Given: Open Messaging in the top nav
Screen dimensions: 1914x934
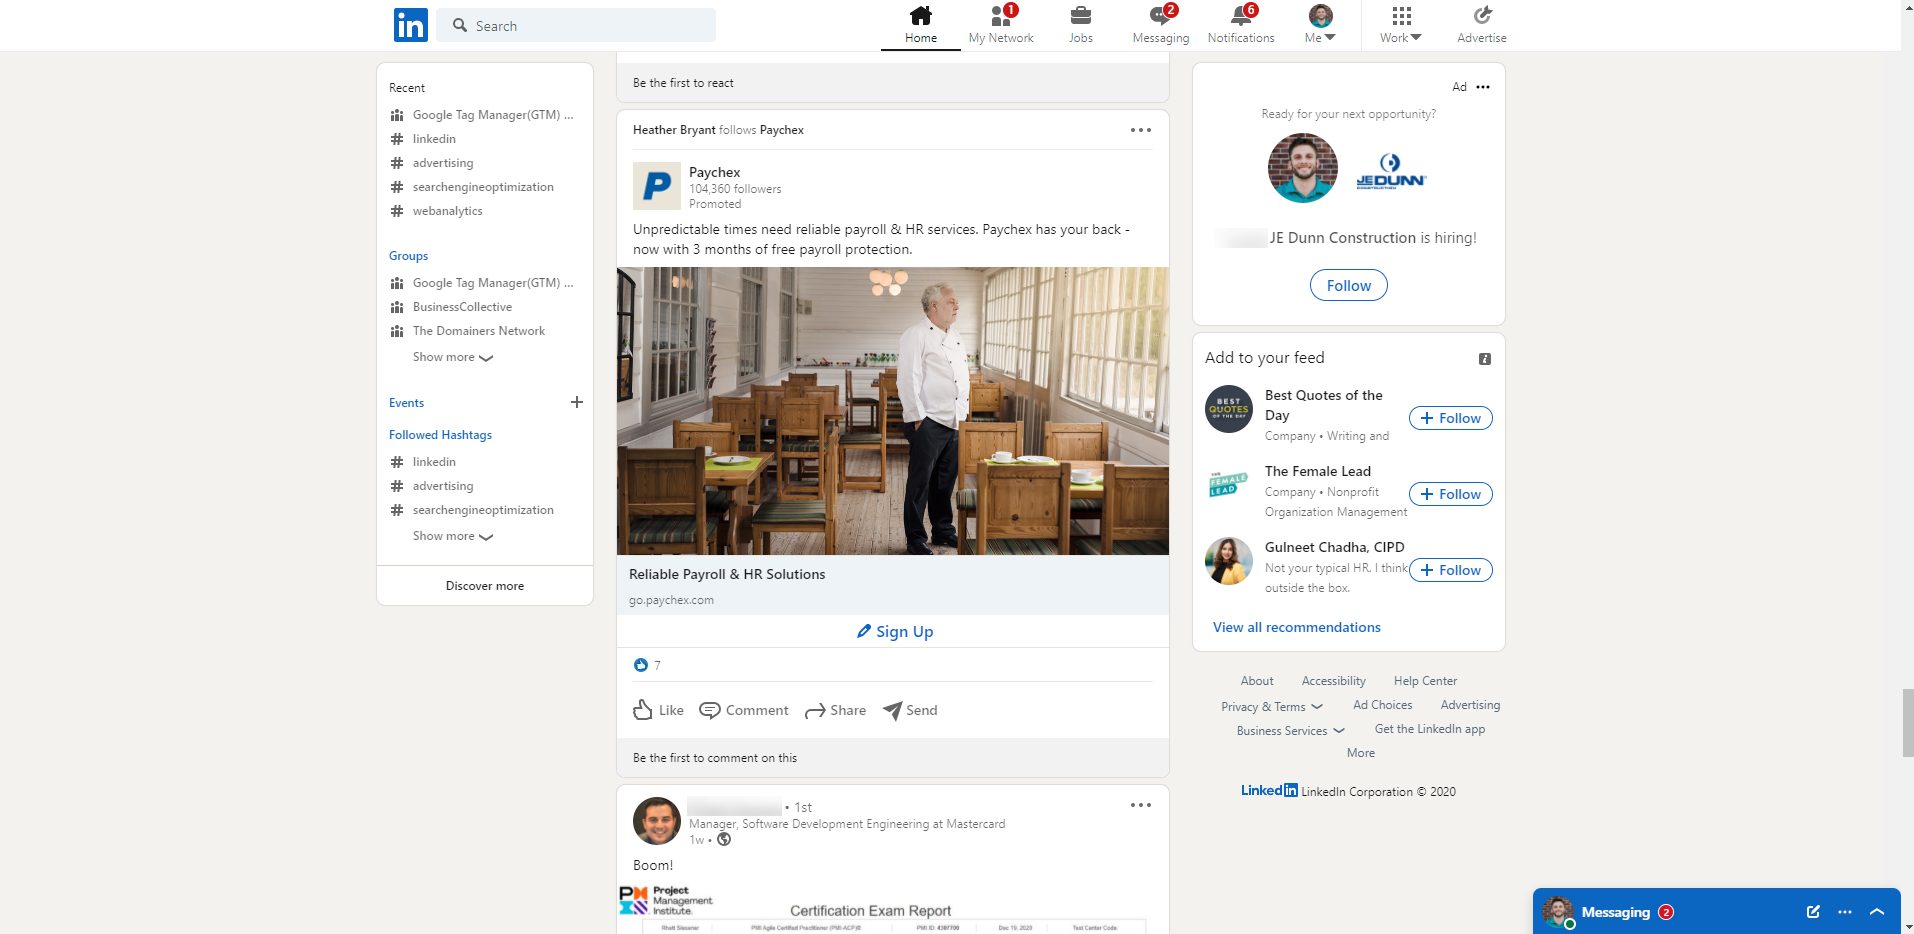Looking at the screenshot, I should (1160, 25).
